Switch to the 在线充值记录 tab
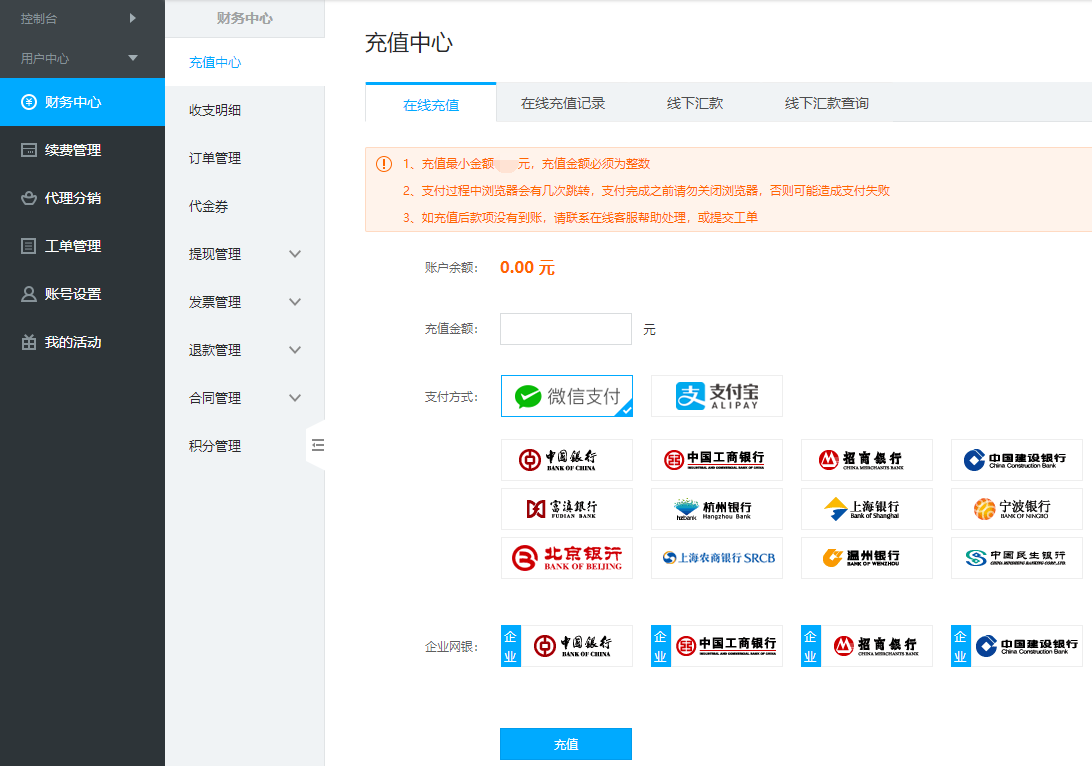 click(x=563, y=103)
